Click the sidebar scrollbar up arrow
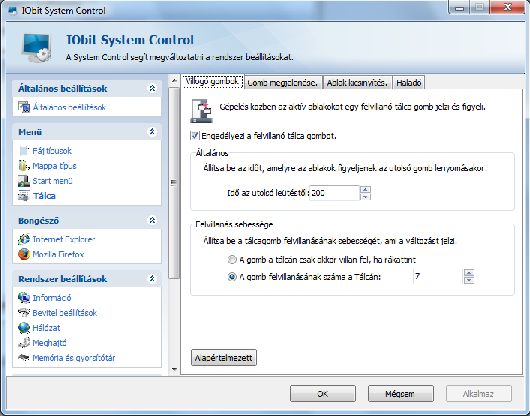This screenshot has width=530, height=416. pos(174,81)
